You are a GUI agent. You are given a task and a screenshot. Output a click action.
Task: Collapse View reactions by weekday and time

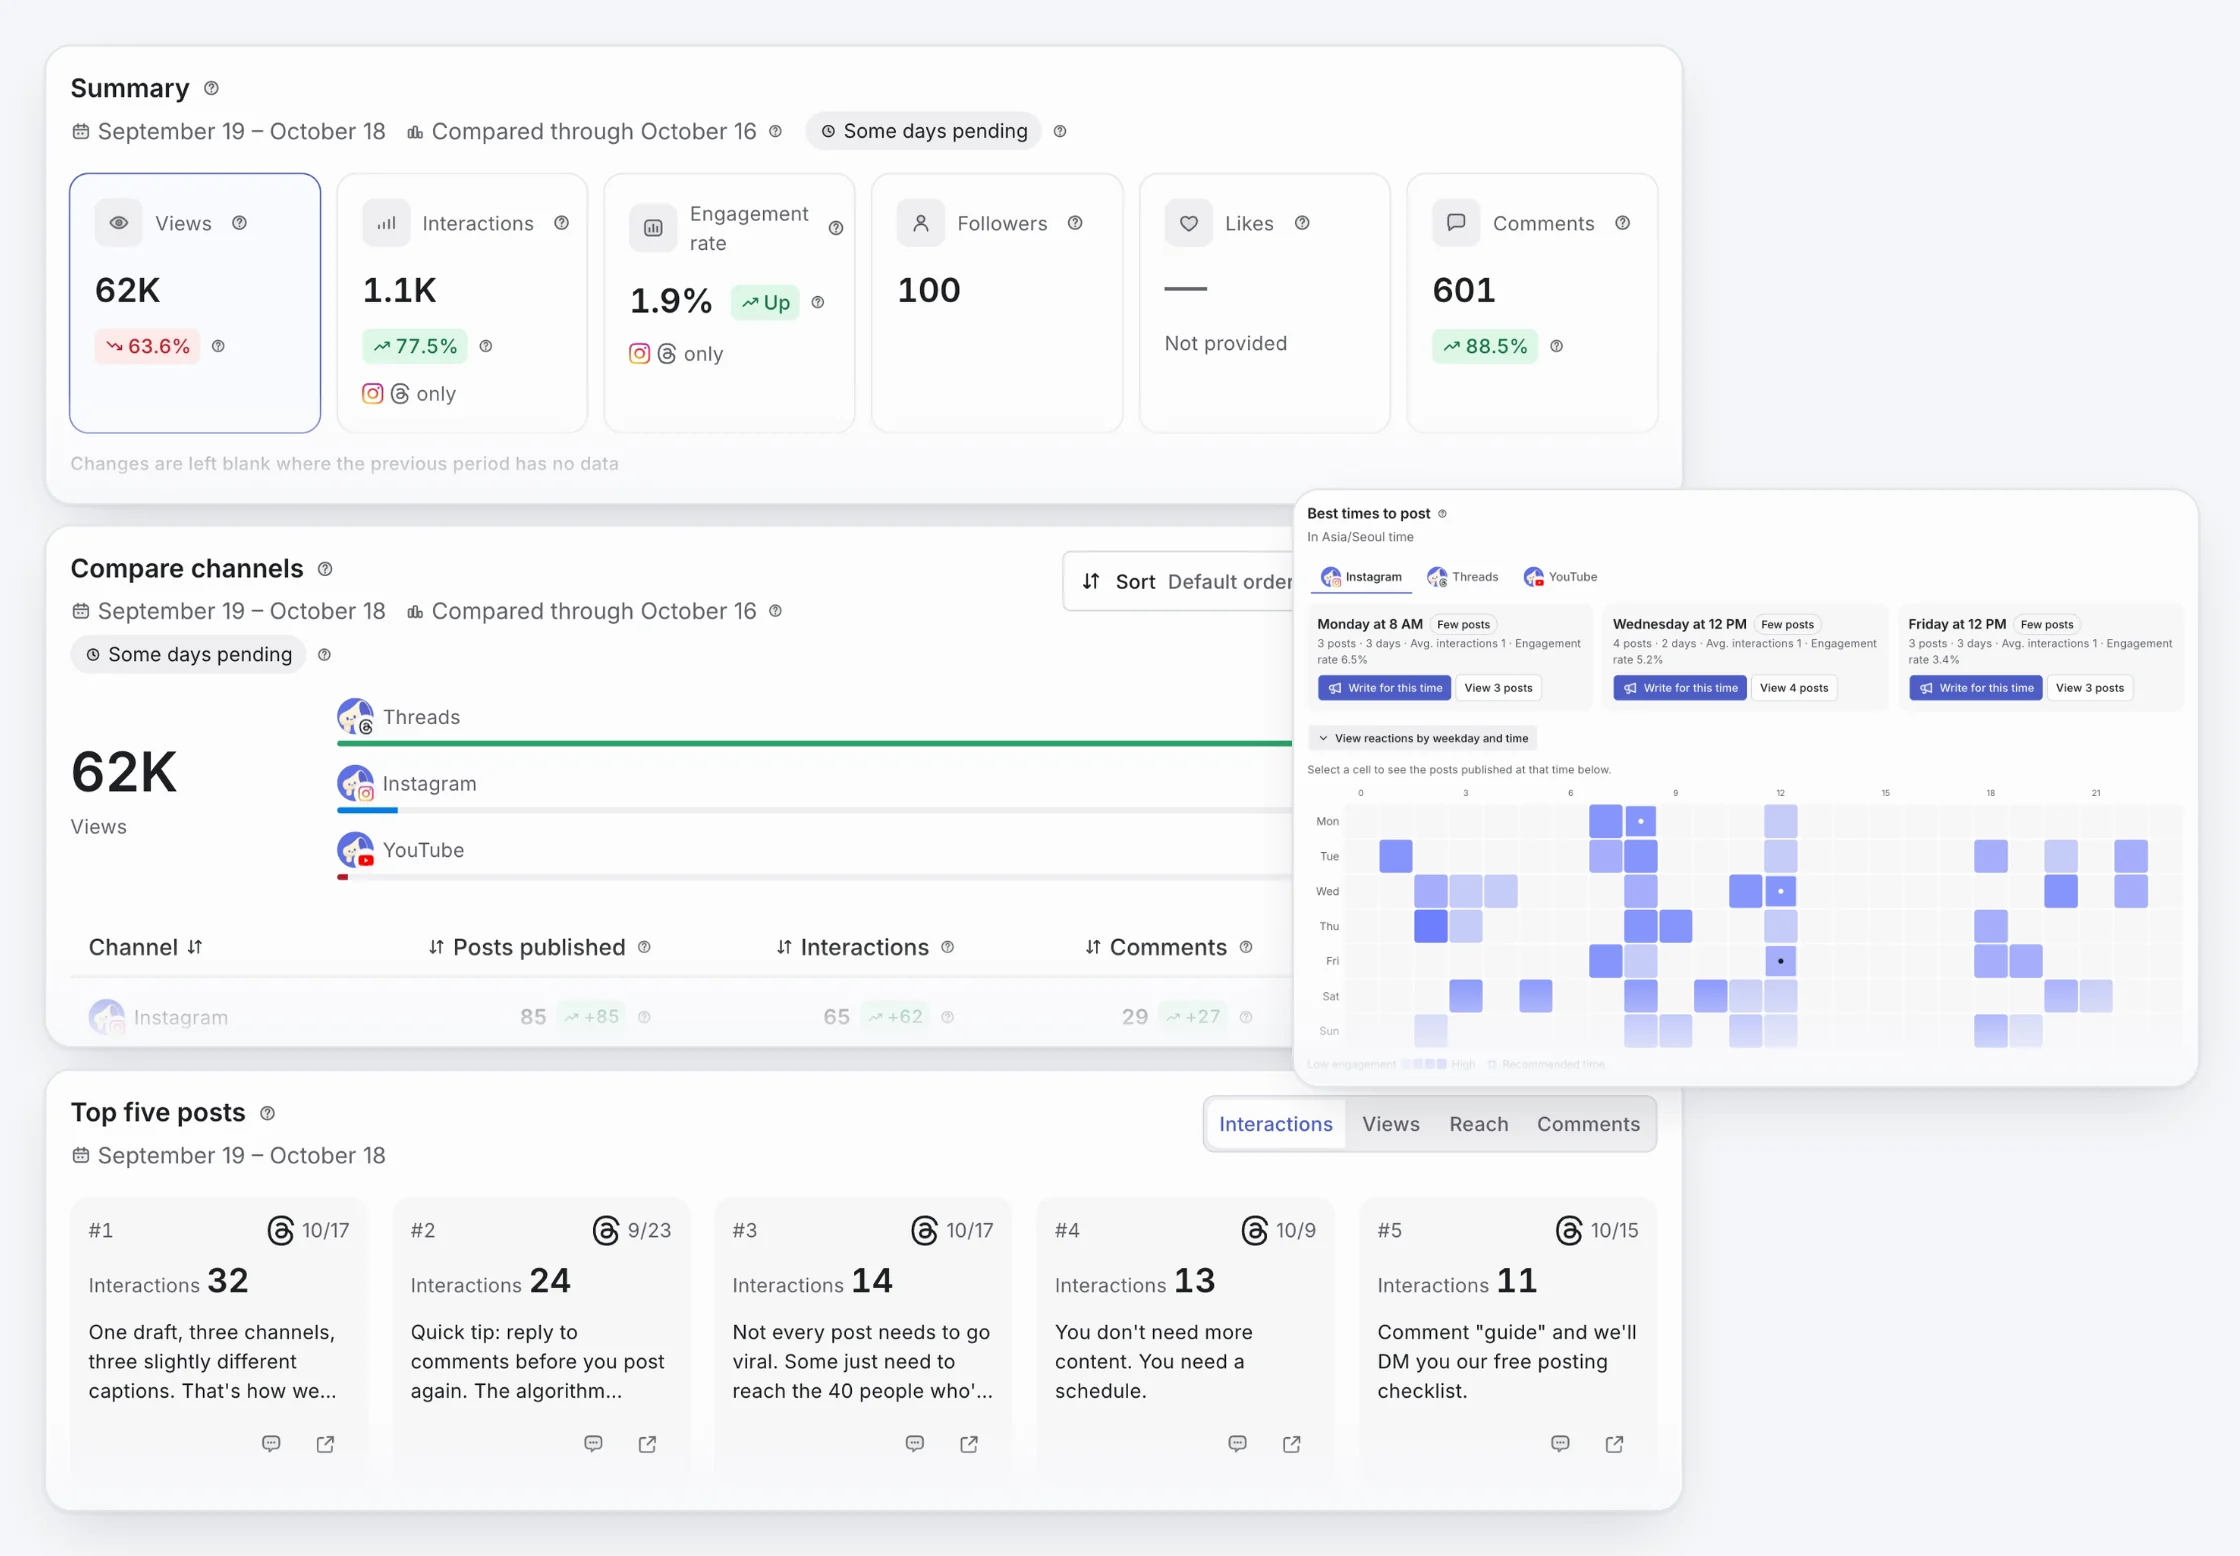(x=1422, y=738)
